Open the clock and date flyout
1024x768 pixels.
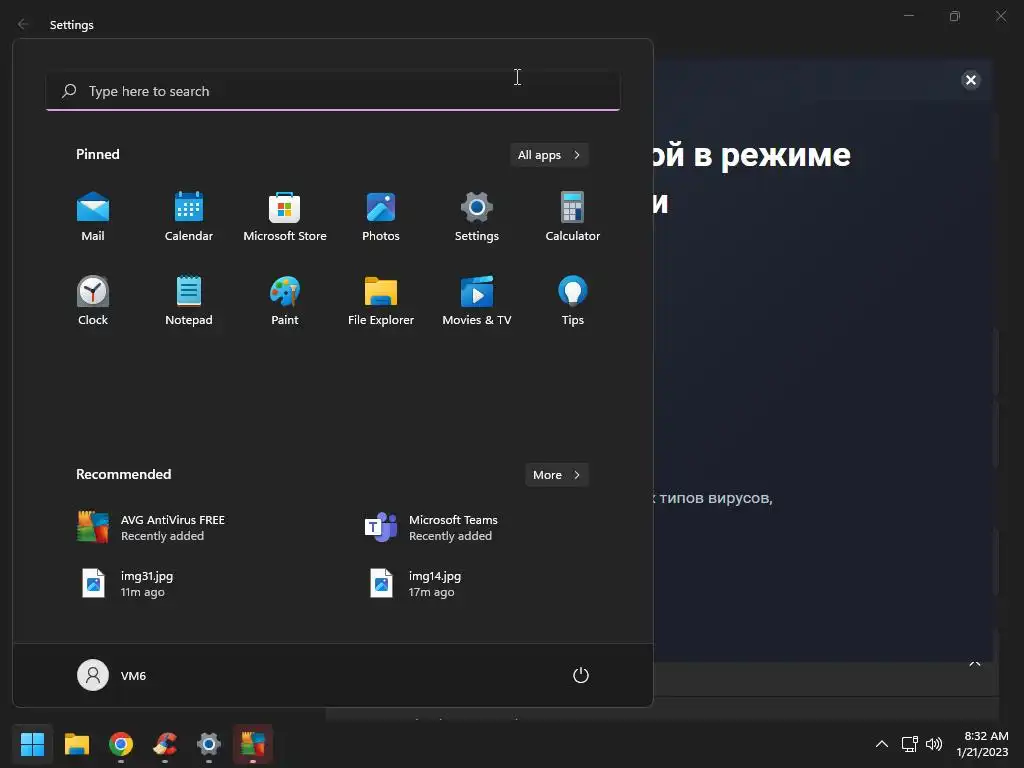click(x=983, y=744)
